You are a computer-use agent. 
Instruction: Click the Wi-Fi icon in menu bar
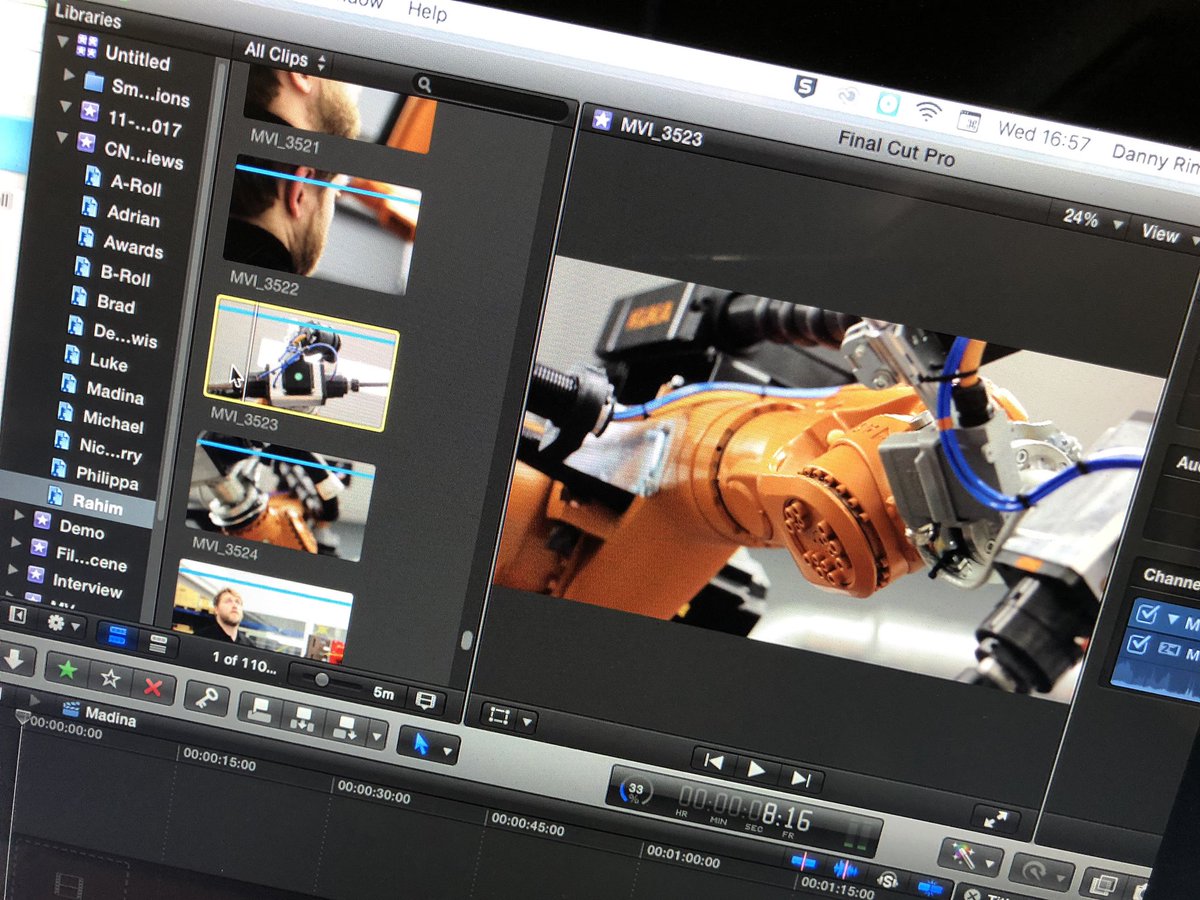(929, 112)
